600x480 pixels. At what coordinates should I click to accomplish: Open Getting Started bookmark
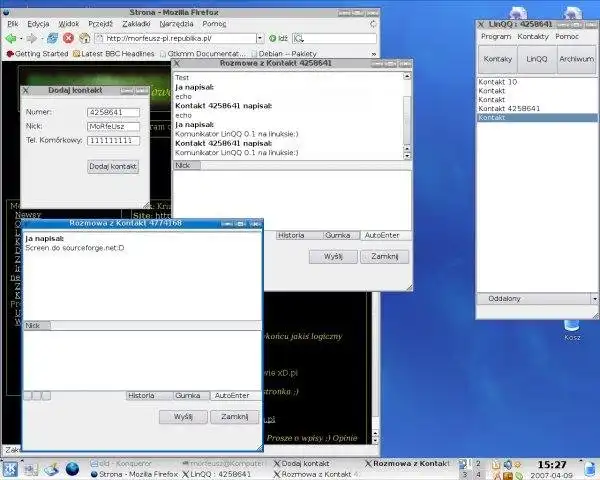38,54
